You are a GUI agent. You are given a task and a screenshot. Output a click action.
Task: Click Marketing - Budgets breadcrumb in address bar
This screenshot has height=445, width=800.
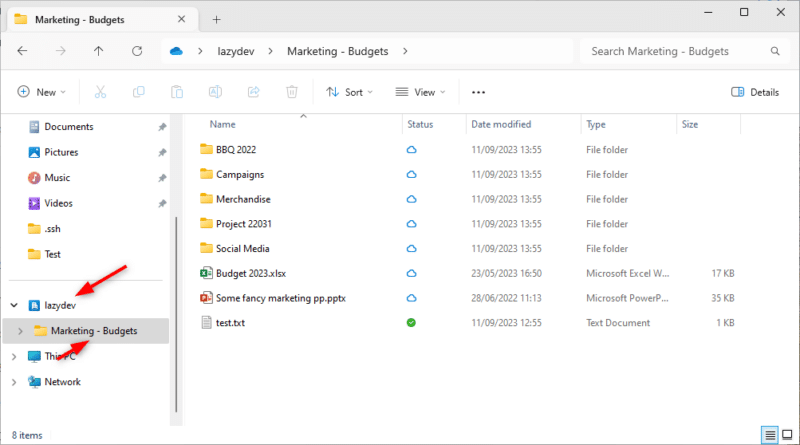(x=337, y=51)
